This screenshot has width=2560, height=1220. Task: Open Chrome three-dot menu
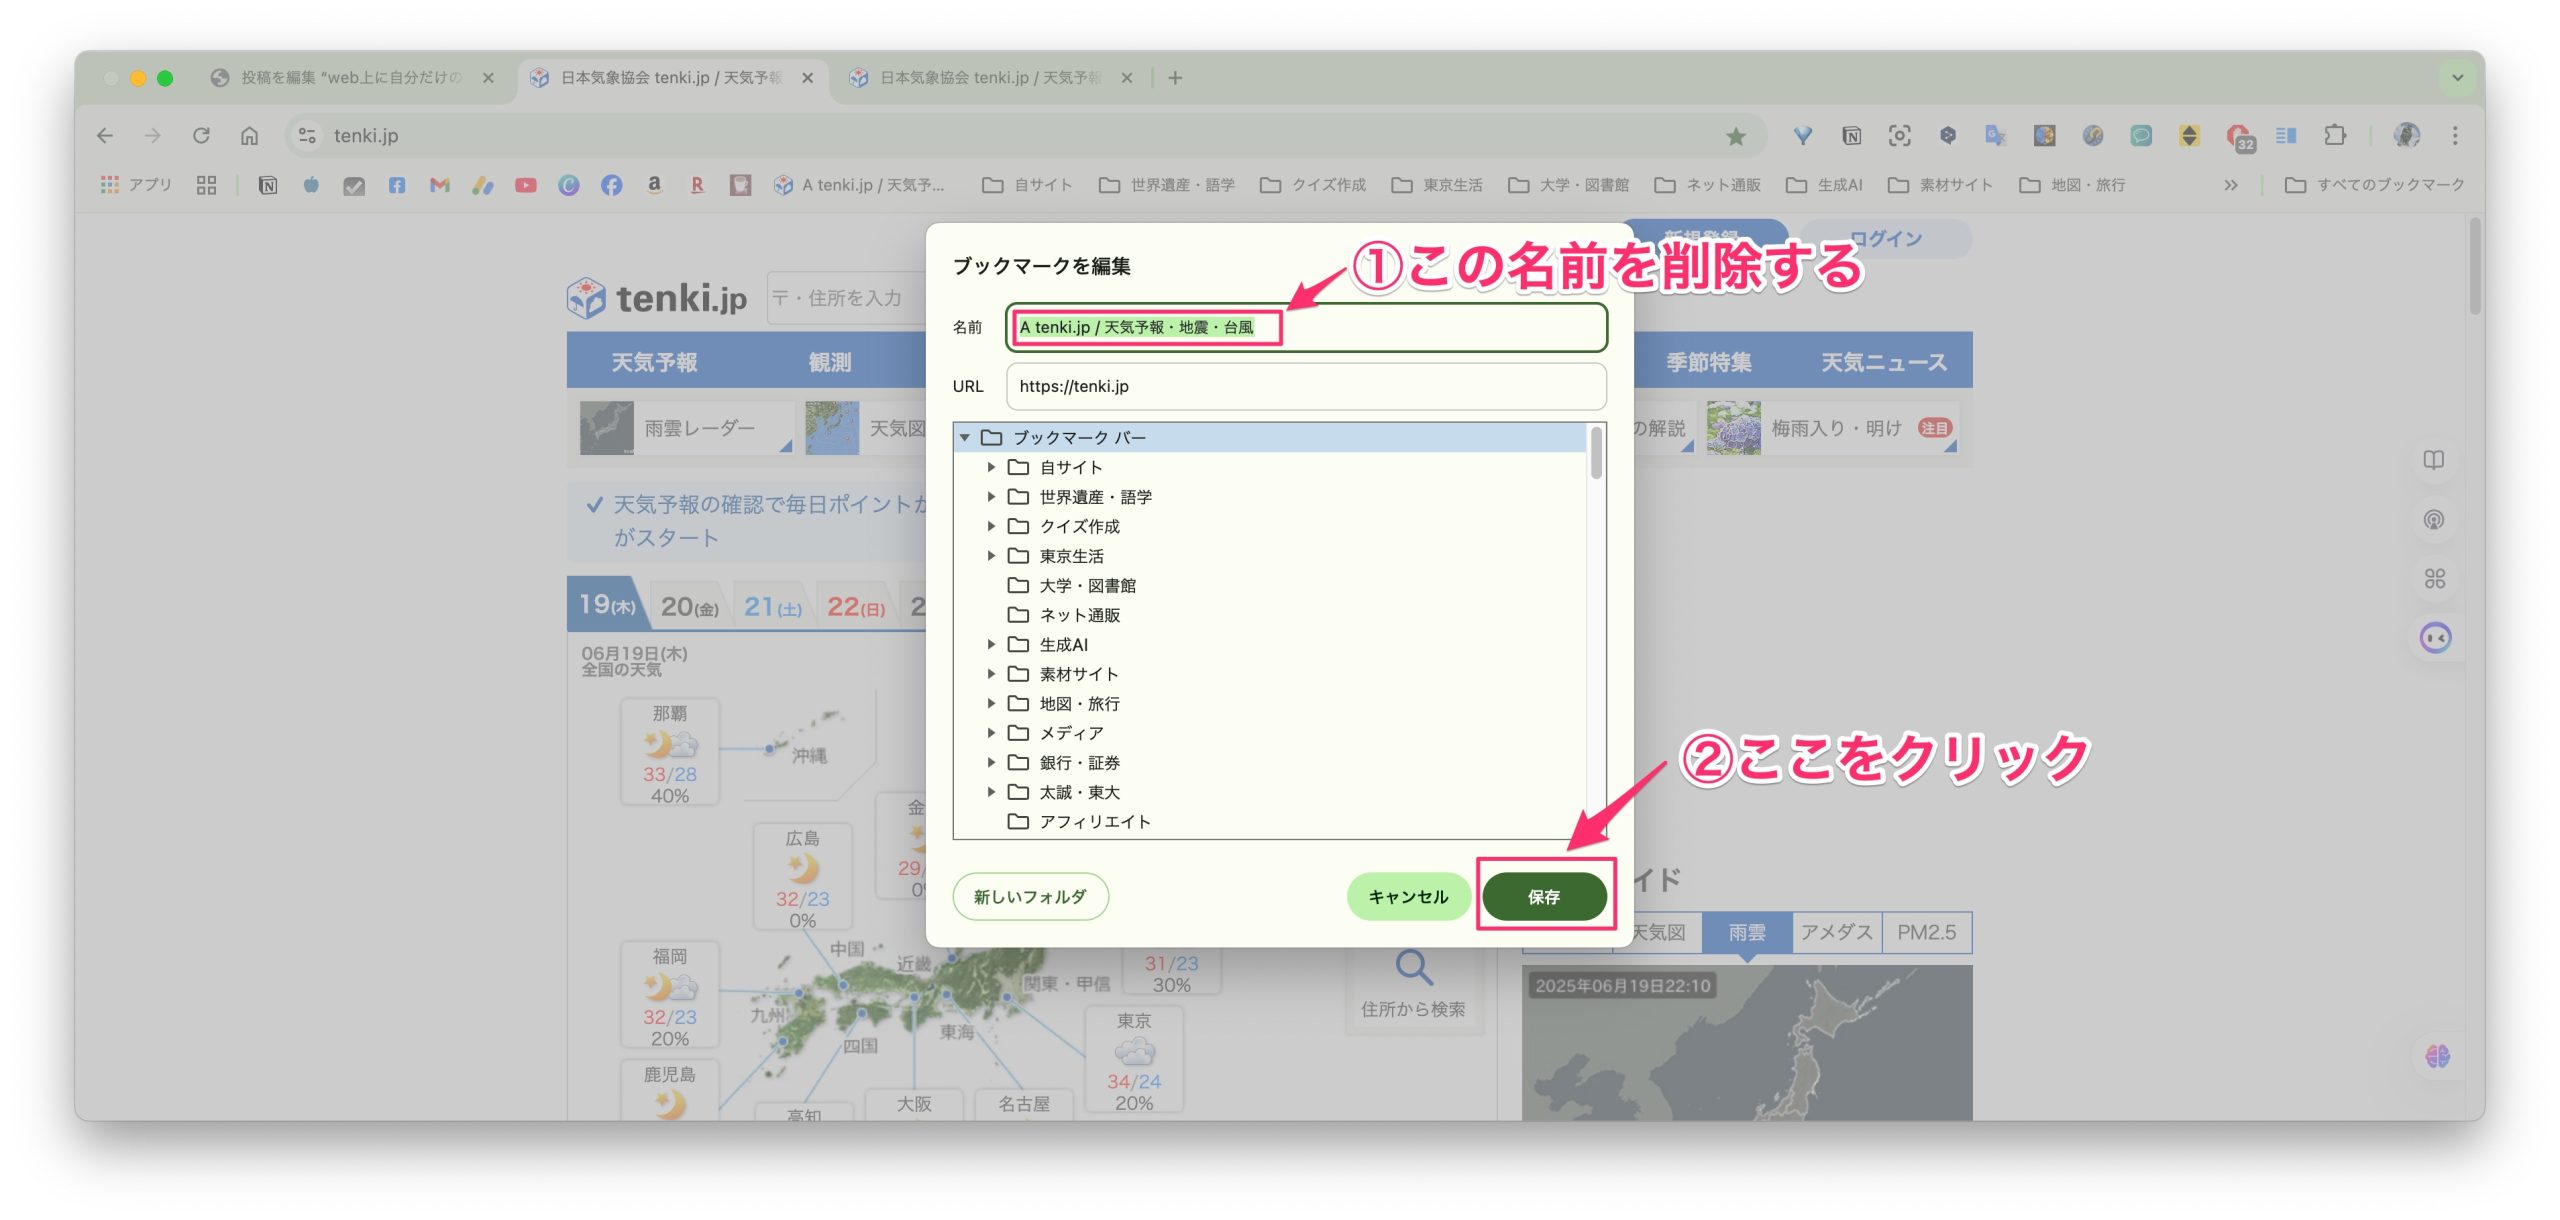coord(2455,135)
